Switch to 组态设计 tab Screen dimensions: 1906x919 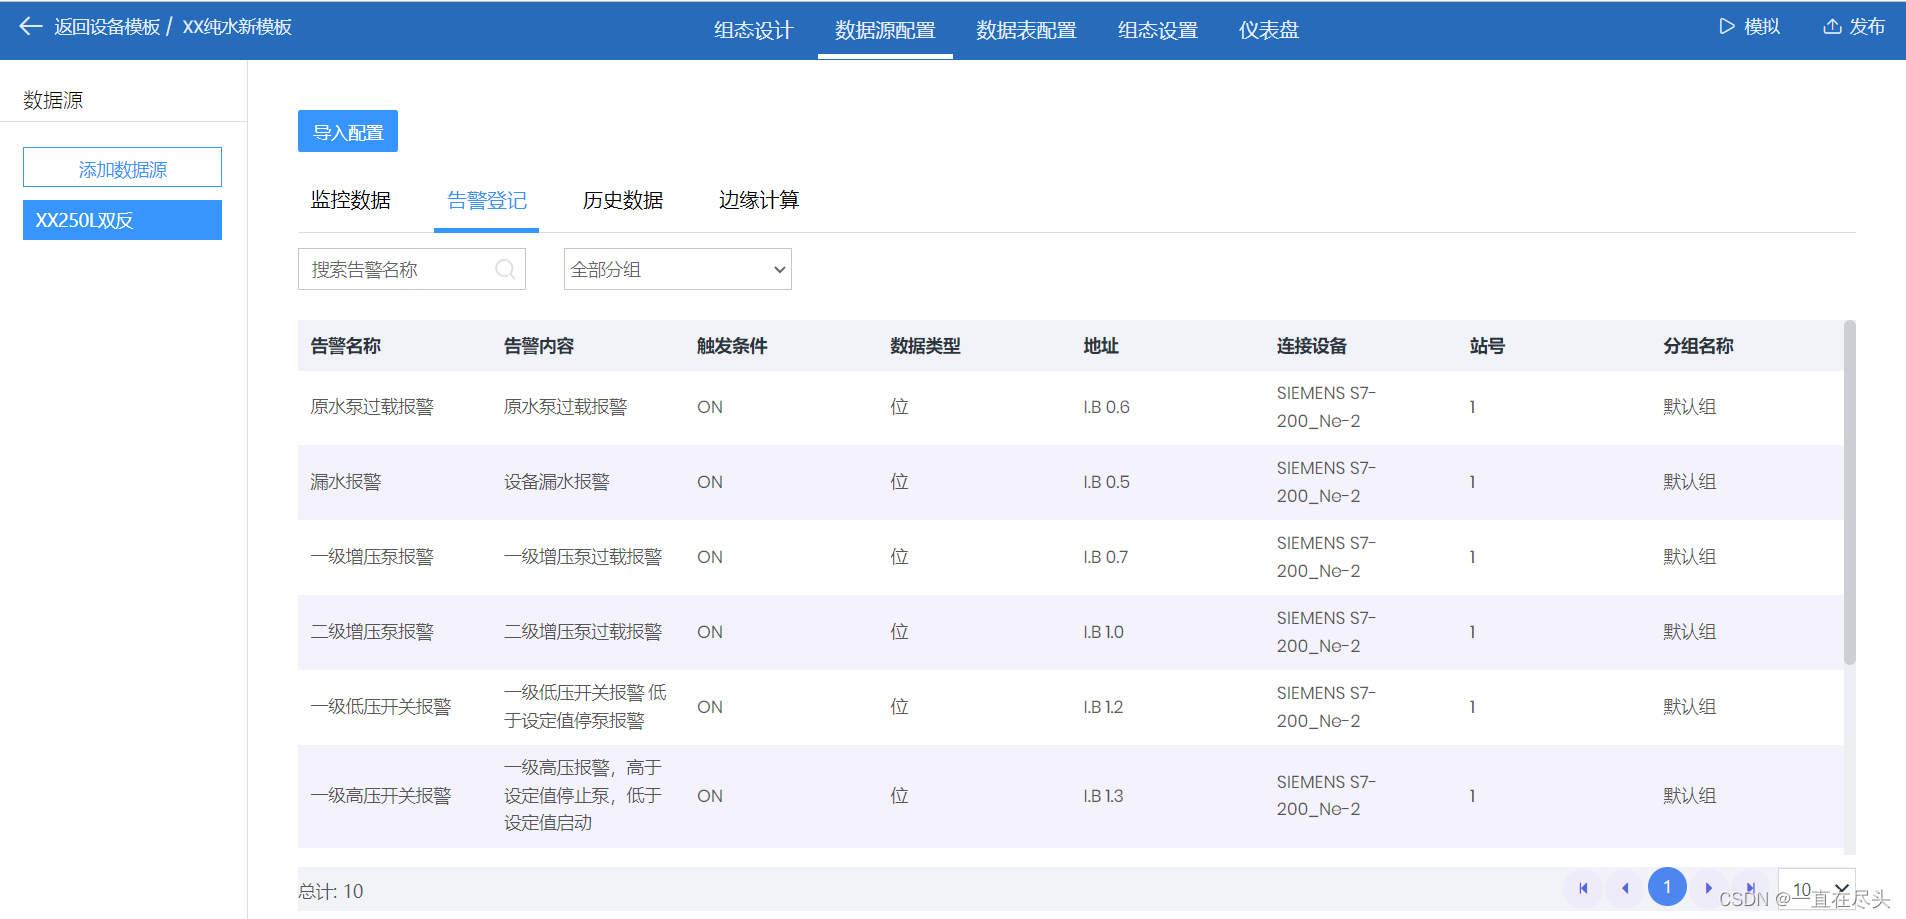click(753, 30)
